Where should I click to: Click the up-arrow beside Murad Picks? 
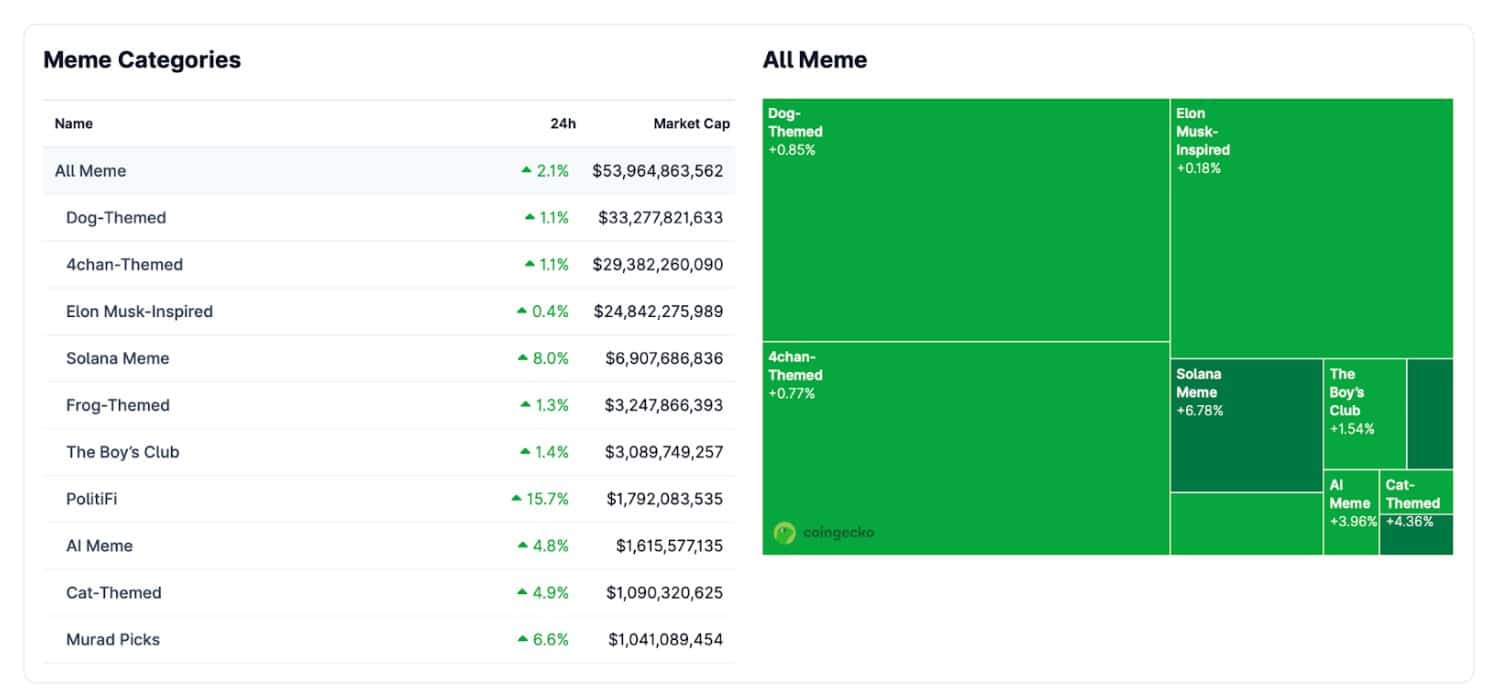pos(523,639)
